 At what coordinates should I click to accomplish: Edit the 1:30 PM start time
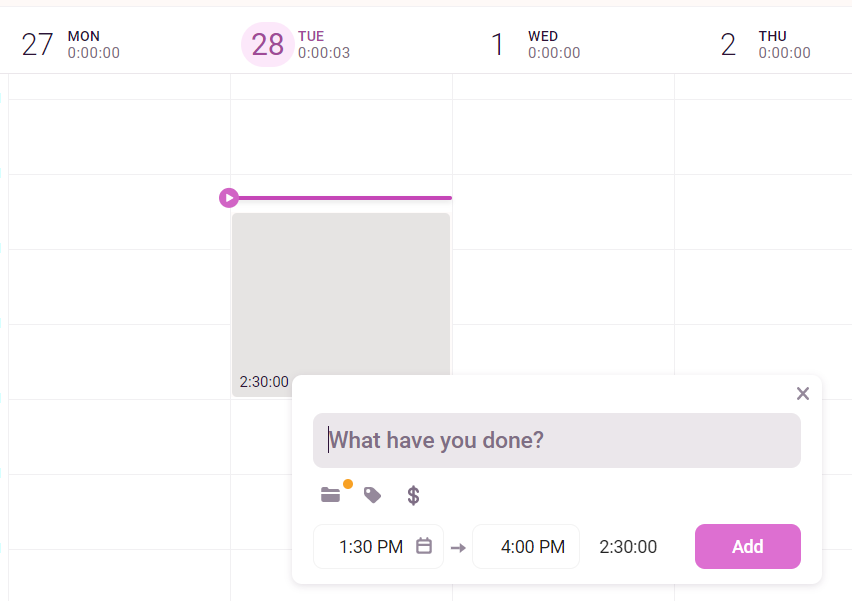click(371, 546)
